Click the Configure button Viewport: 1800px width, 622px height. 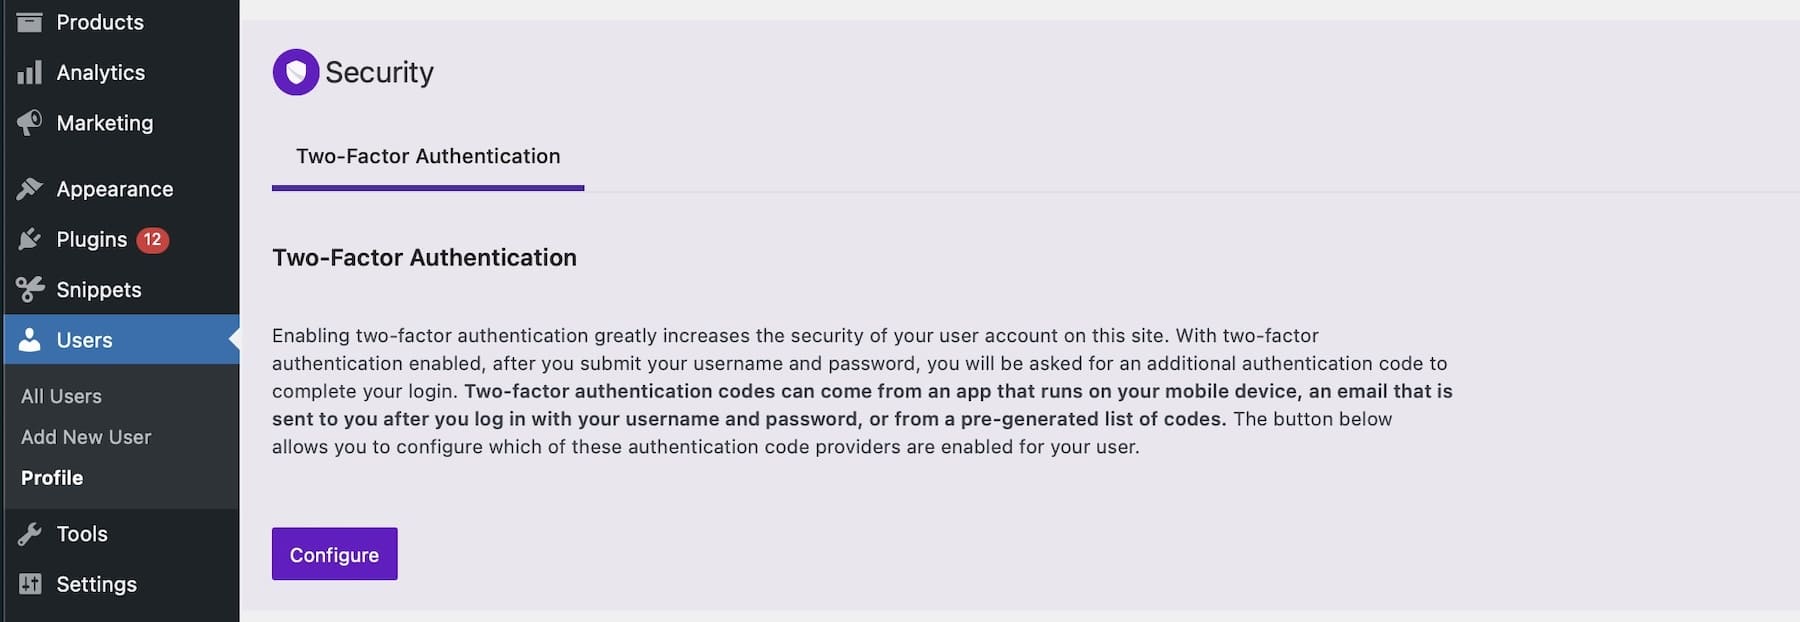[x=334, y=553]
